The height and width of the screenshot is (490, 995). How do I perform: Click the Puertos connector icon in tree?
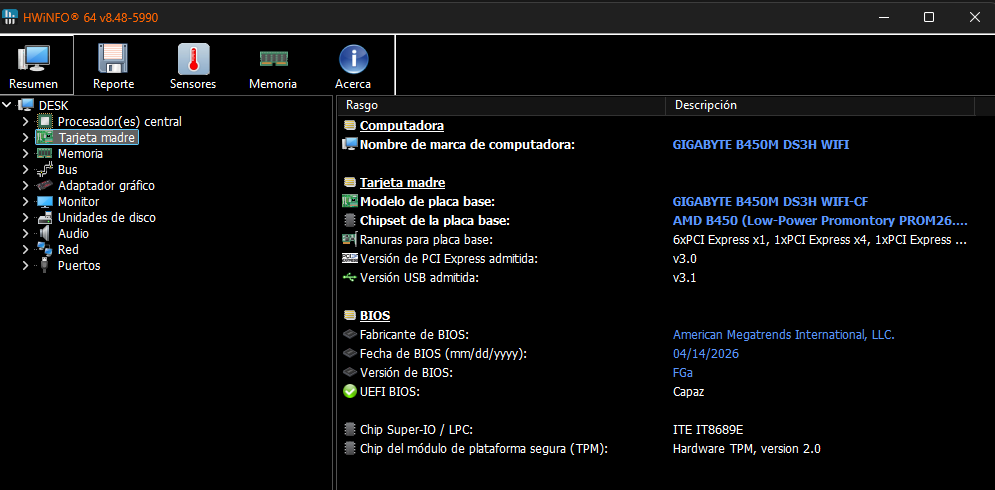[44, 265]
